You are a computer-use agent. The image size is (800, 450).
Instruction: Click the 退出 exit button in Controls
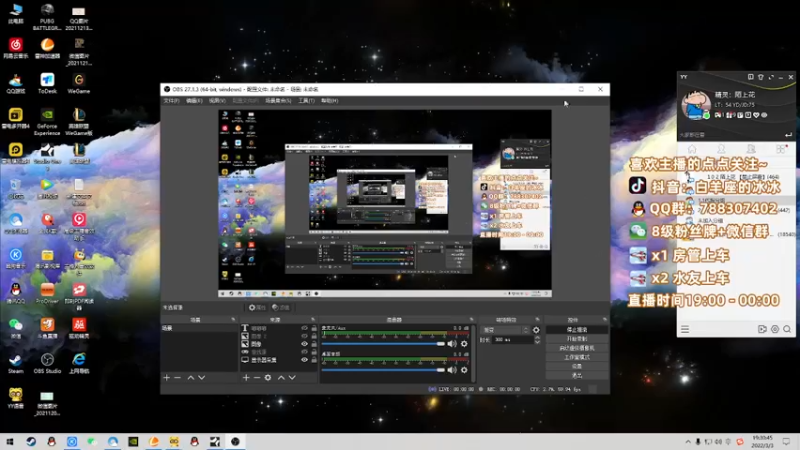[x=577, y=376]
